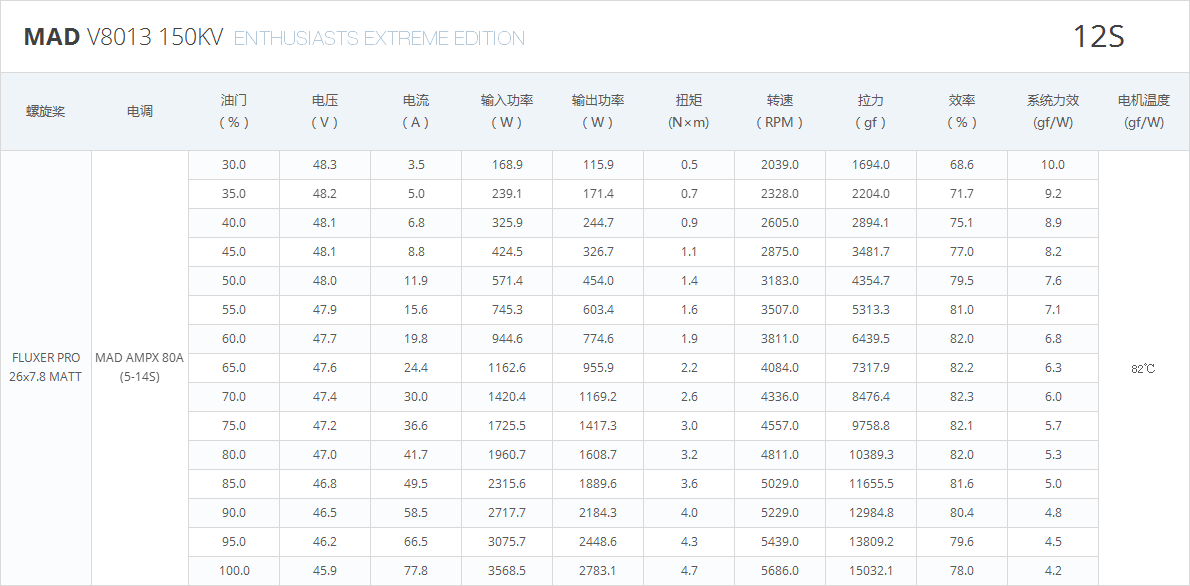
Task: Select the 45.0 throttle cell
Action: [234, 252]
